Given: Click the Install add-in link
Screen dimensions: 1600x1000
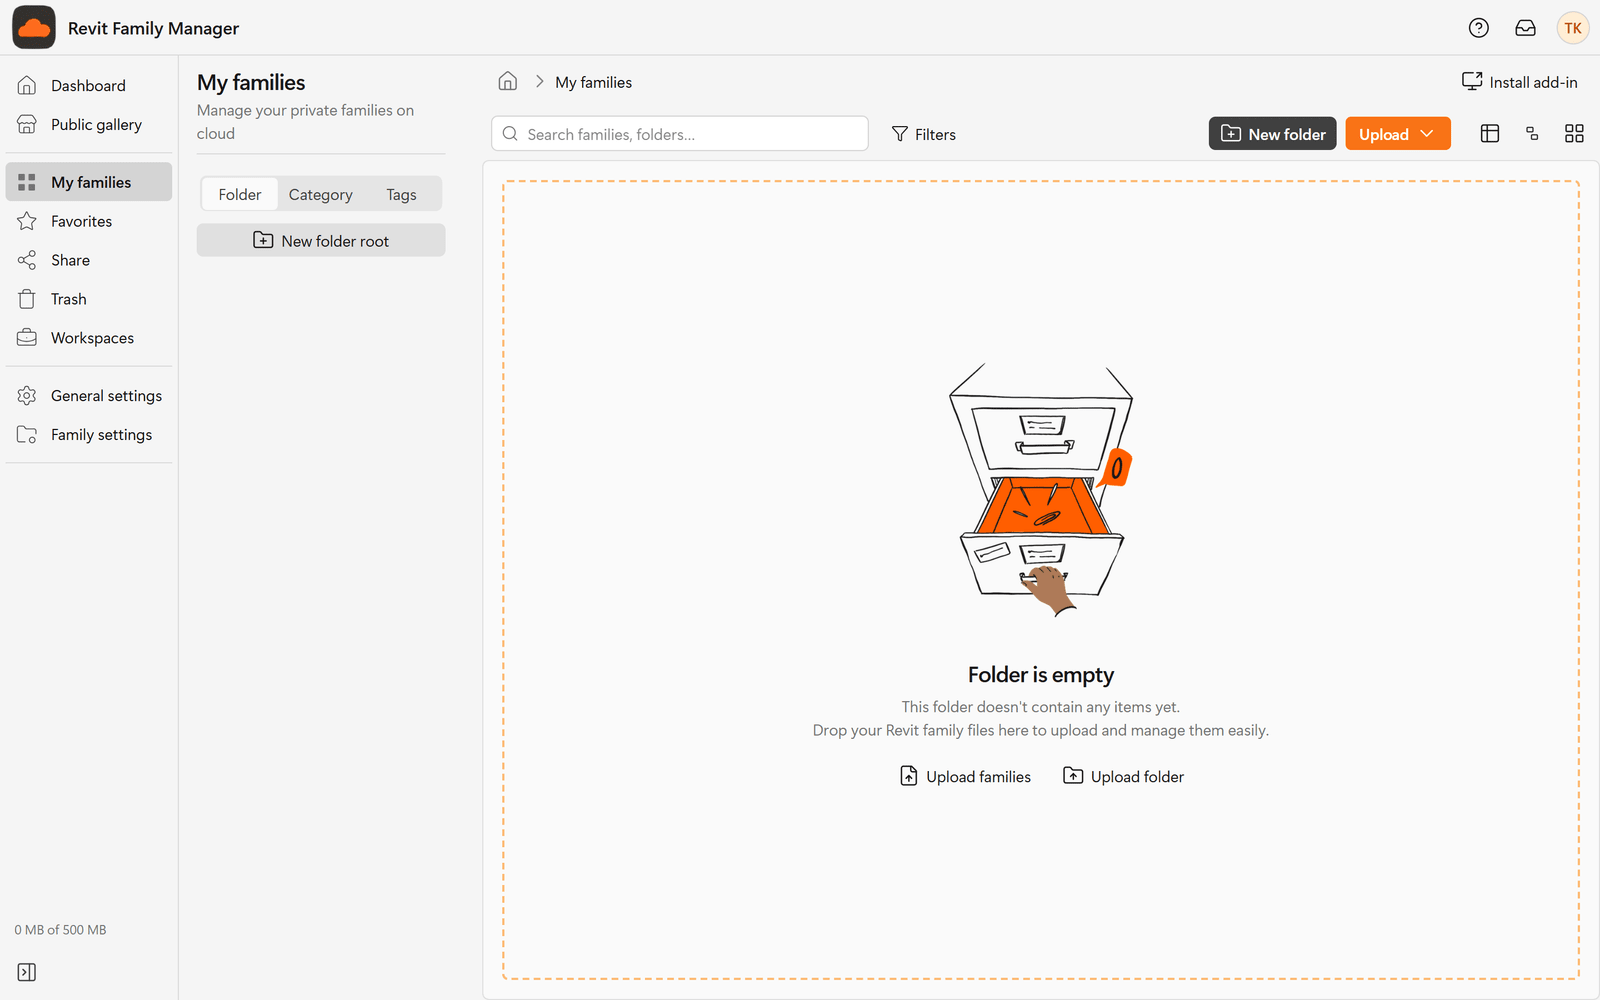Looking at the screenshot, I should 1520,82.
